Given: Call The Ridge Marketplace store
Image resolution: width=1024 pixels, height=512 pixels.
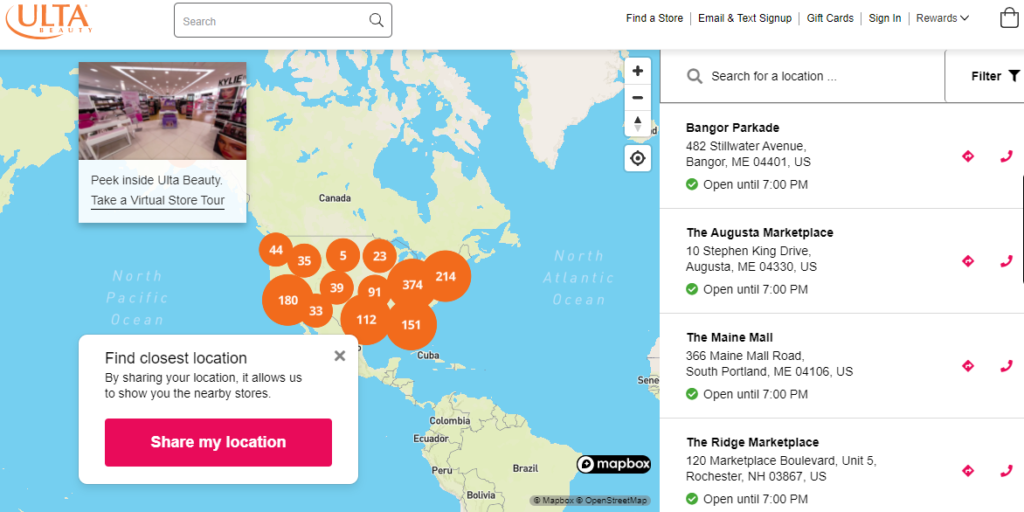Looking at the screenshot, I should coord(1006,470).
